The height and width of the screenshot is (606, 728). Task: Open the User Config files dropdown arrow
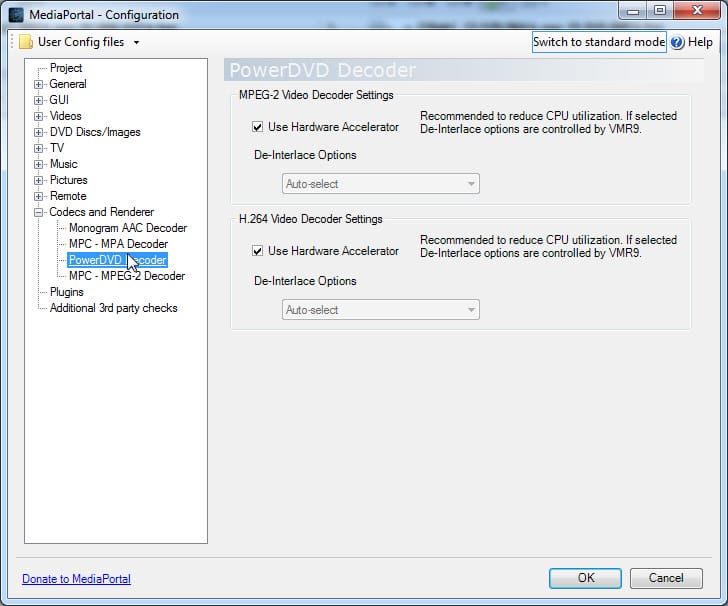point(136,43)
